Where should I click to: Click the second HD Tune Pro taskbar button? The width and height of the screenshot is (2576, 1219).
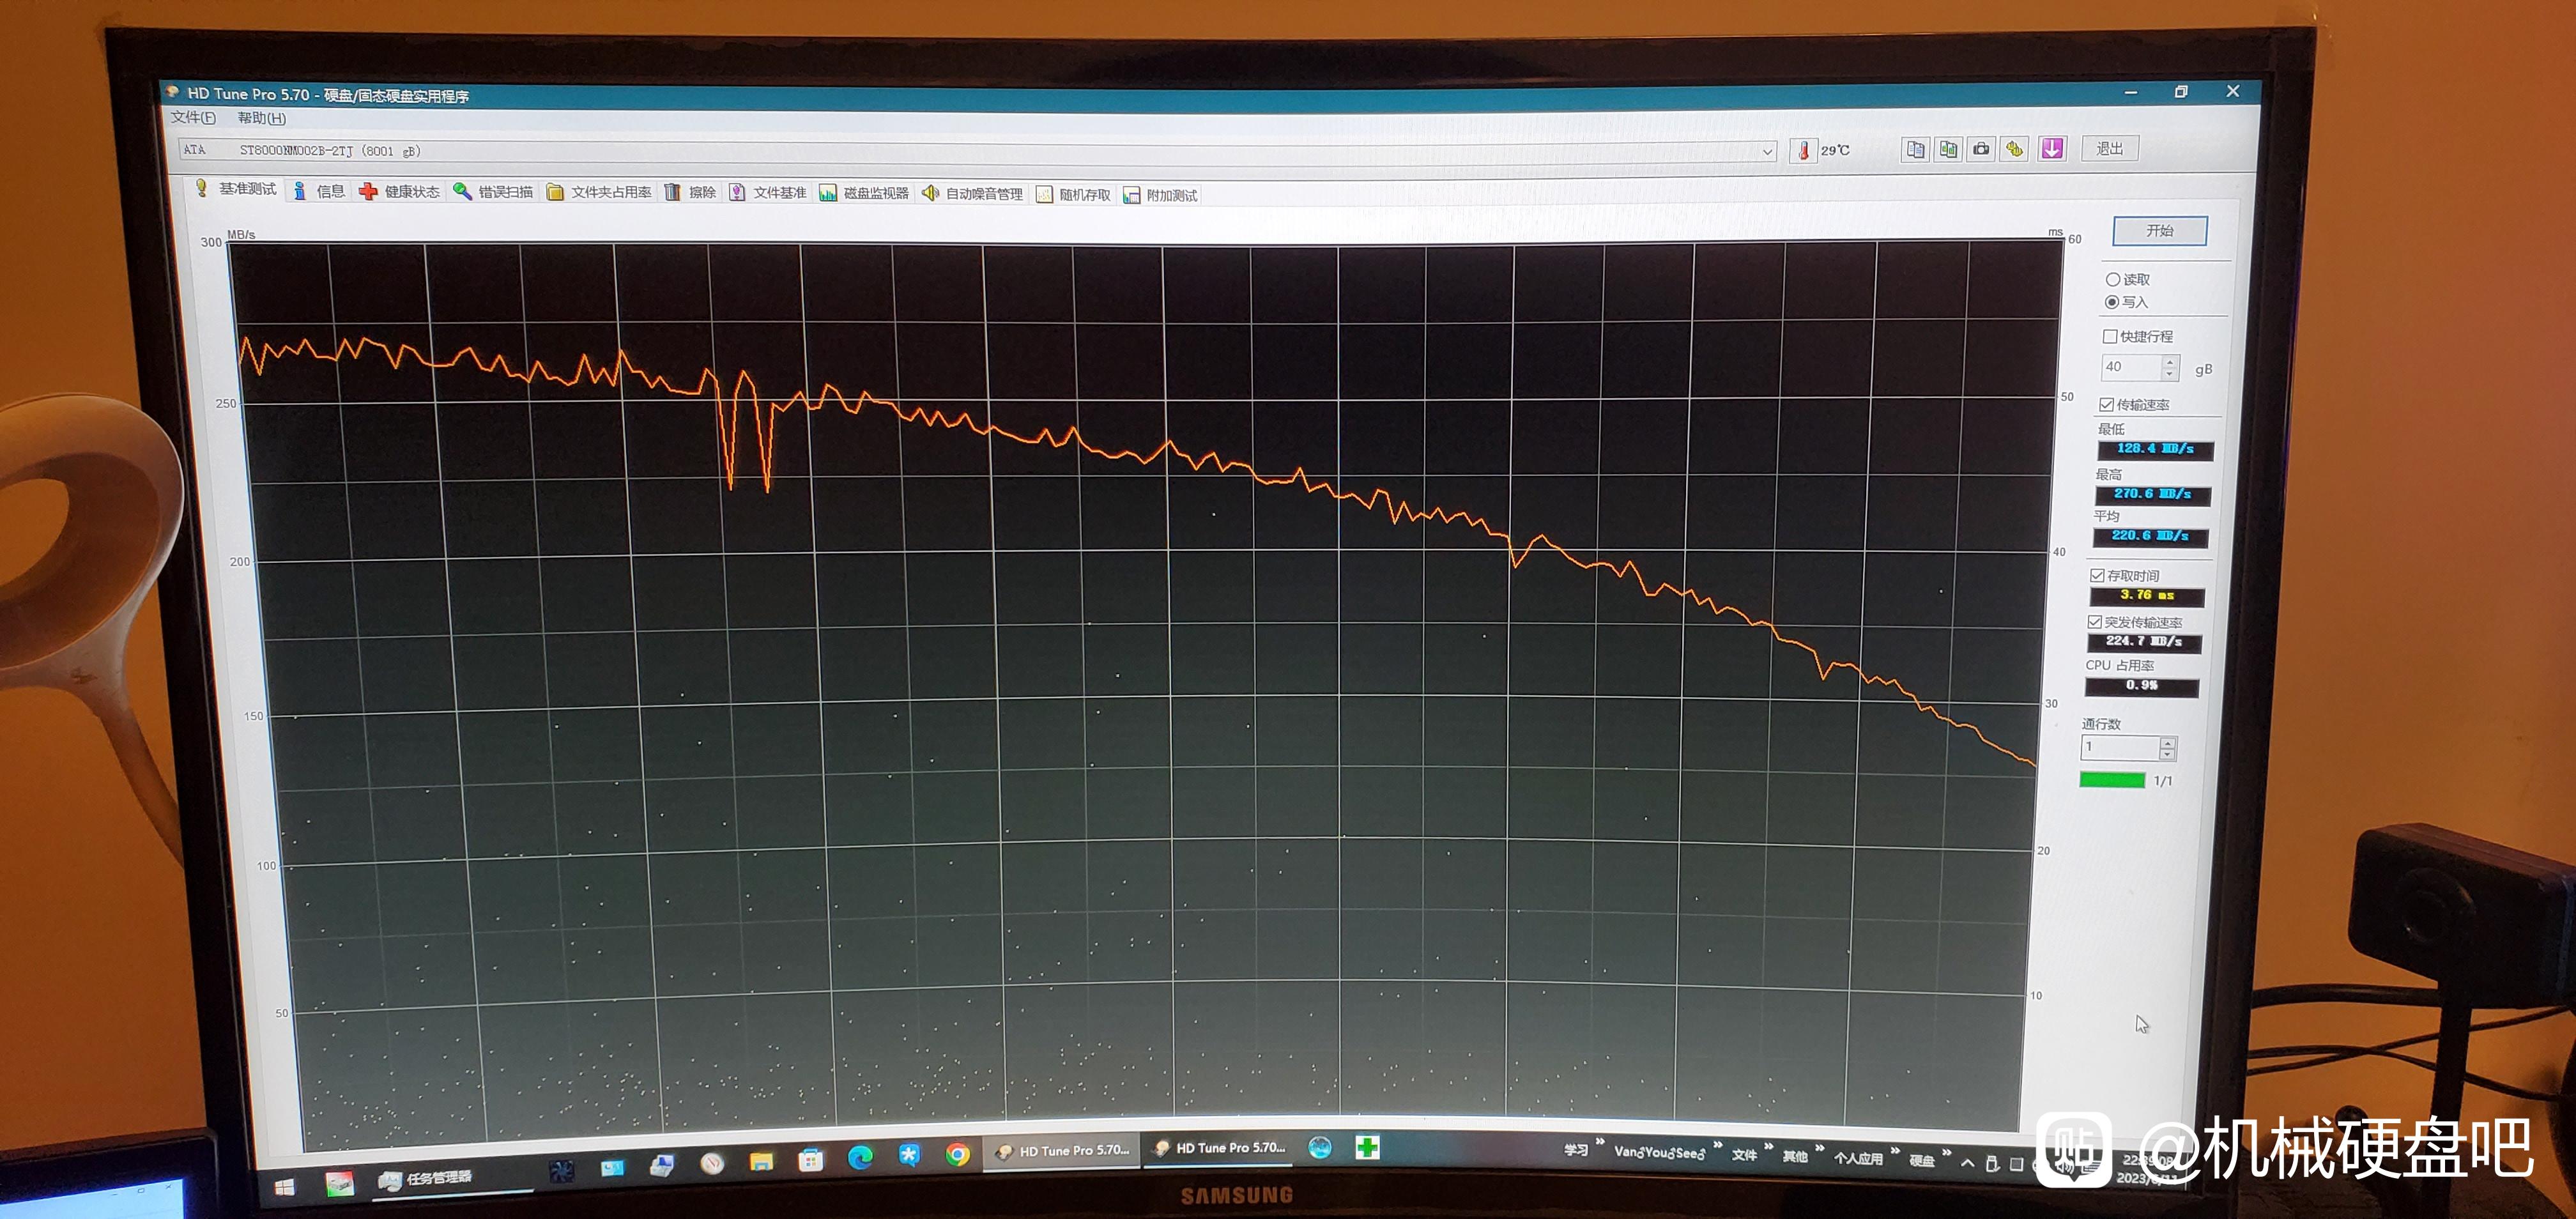(1219, 1148)
